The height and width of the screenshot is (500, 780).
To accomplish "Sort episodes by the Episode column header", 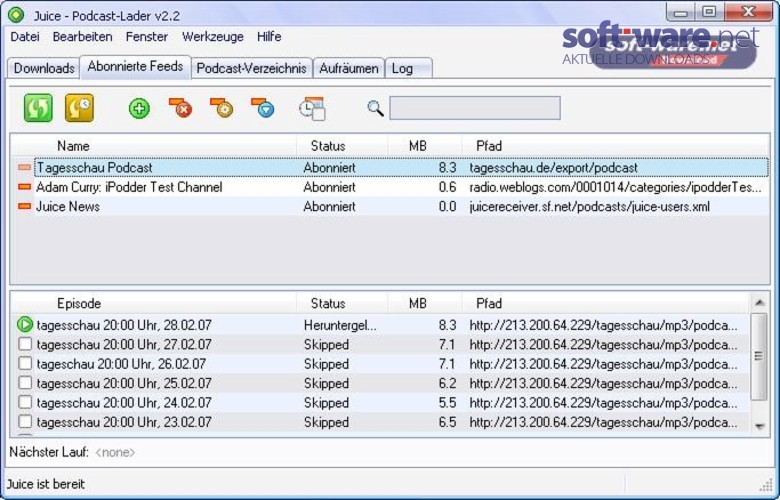I will click(153, 303).
